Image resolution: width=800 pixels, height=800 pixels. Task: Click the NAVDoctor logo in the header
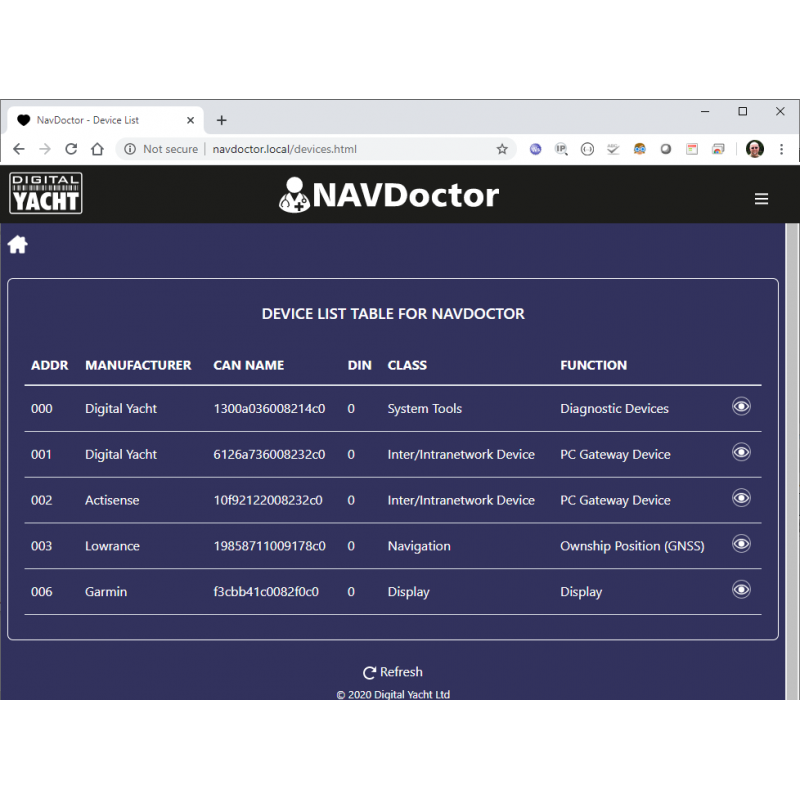click(x=389, y=194)
